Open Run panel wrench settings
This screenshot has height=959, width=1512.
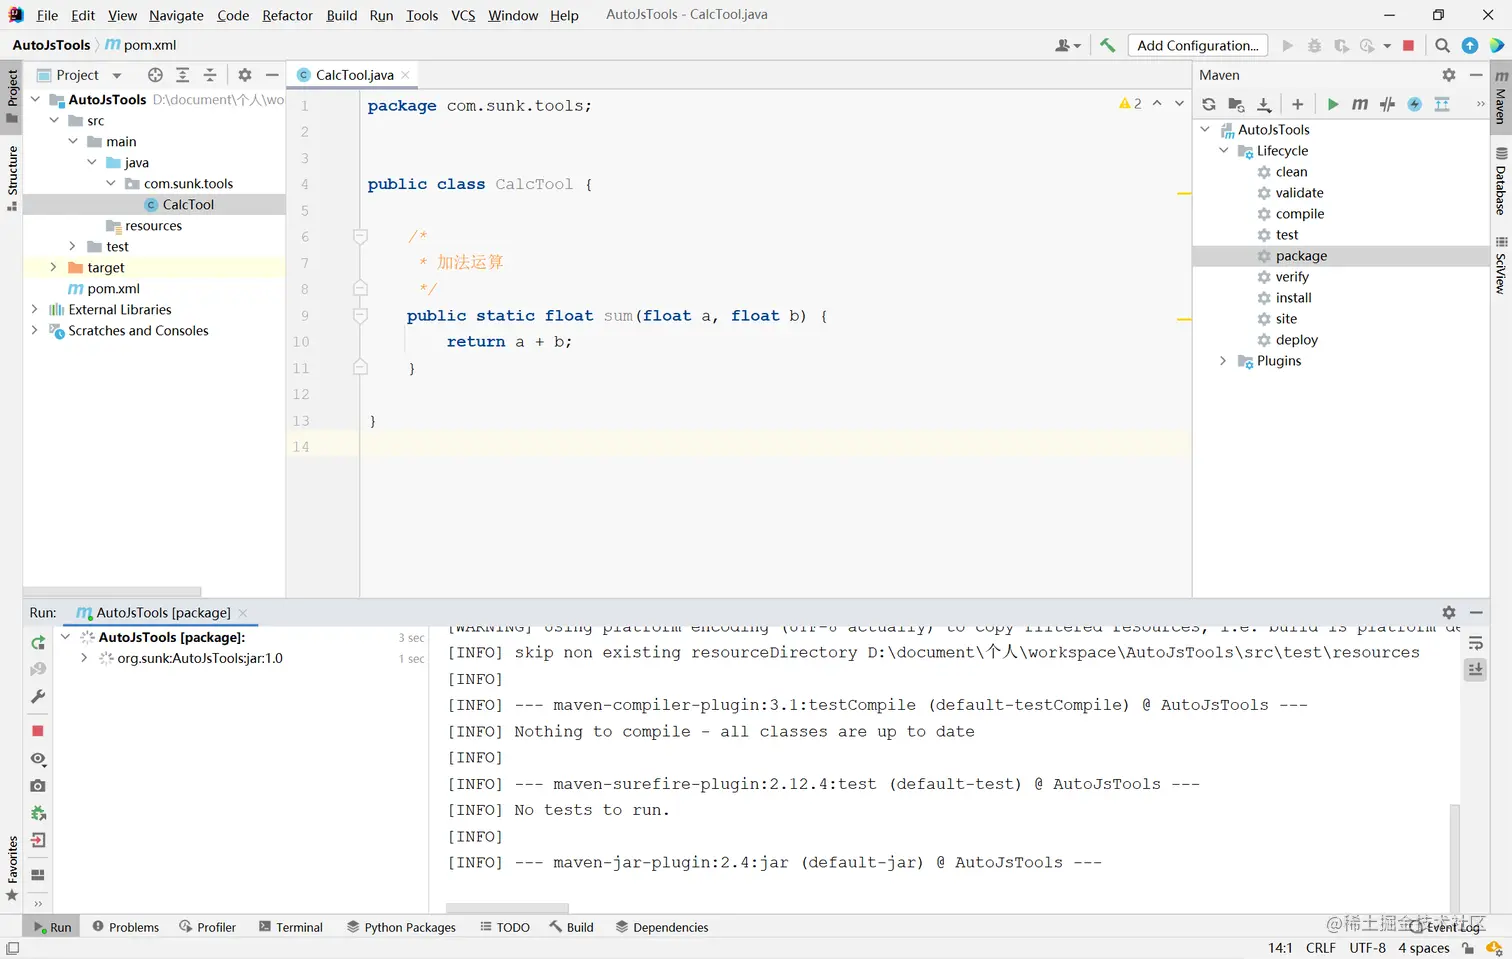(x=38, y=696)
